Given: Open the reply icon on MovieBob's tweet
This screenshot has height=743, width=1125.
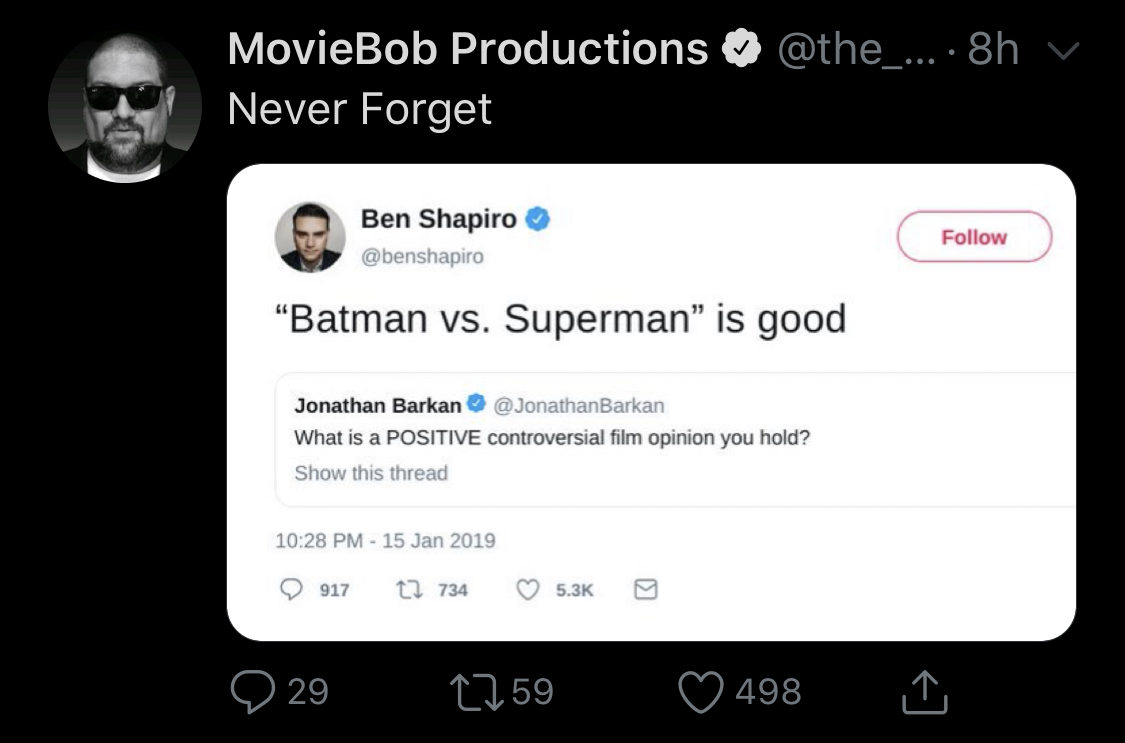Looking at the screenshot, I should click(x=253, y=691).
